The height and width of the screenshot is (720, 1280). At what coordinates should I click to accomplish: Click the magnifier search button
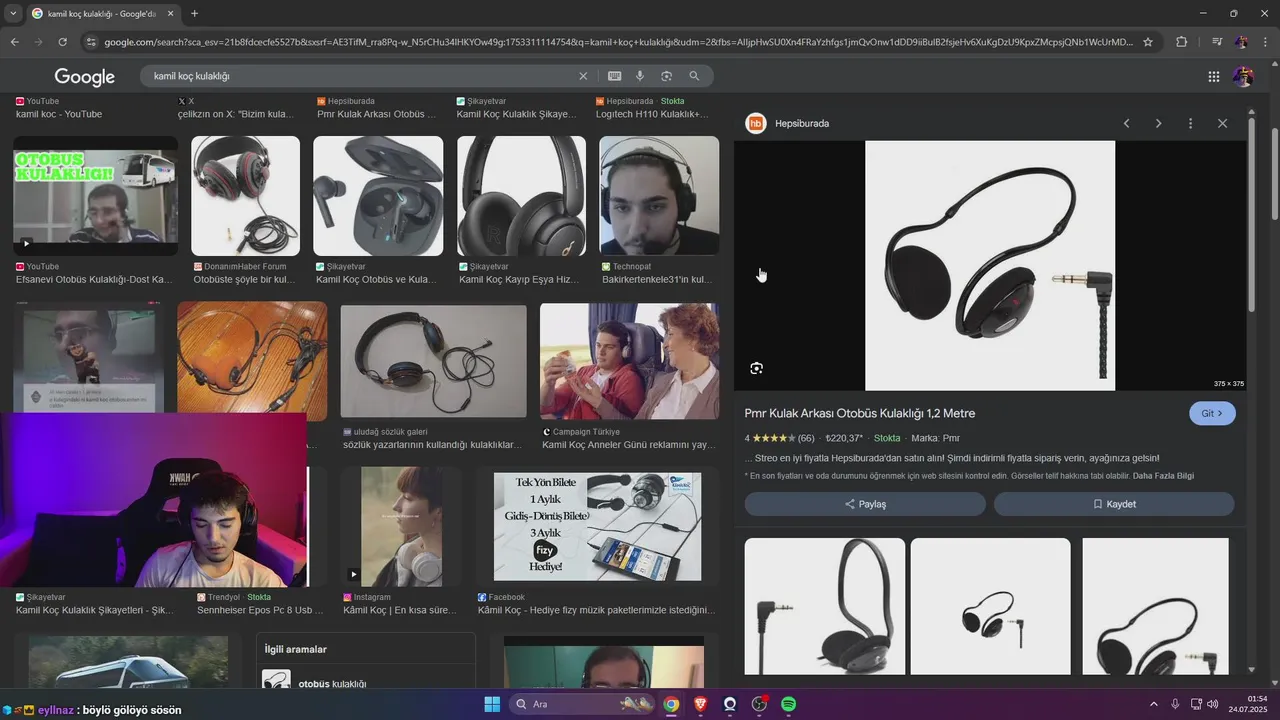[x=694, y=76]
